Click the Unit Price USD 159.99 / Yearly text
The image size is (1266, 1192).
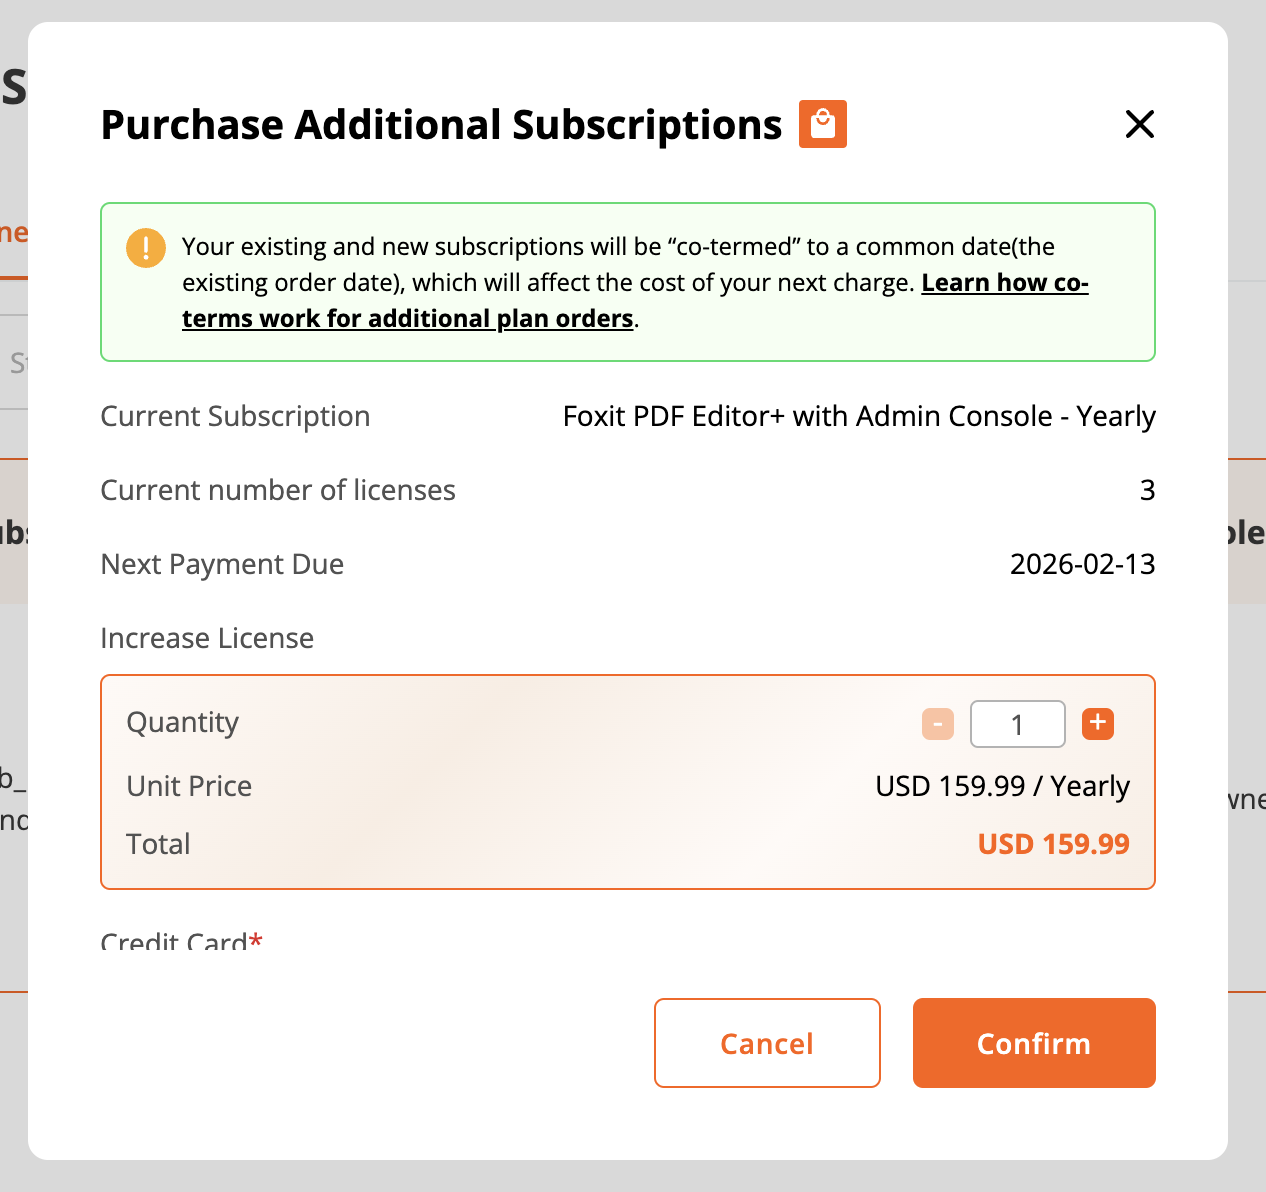point(1001,786)
